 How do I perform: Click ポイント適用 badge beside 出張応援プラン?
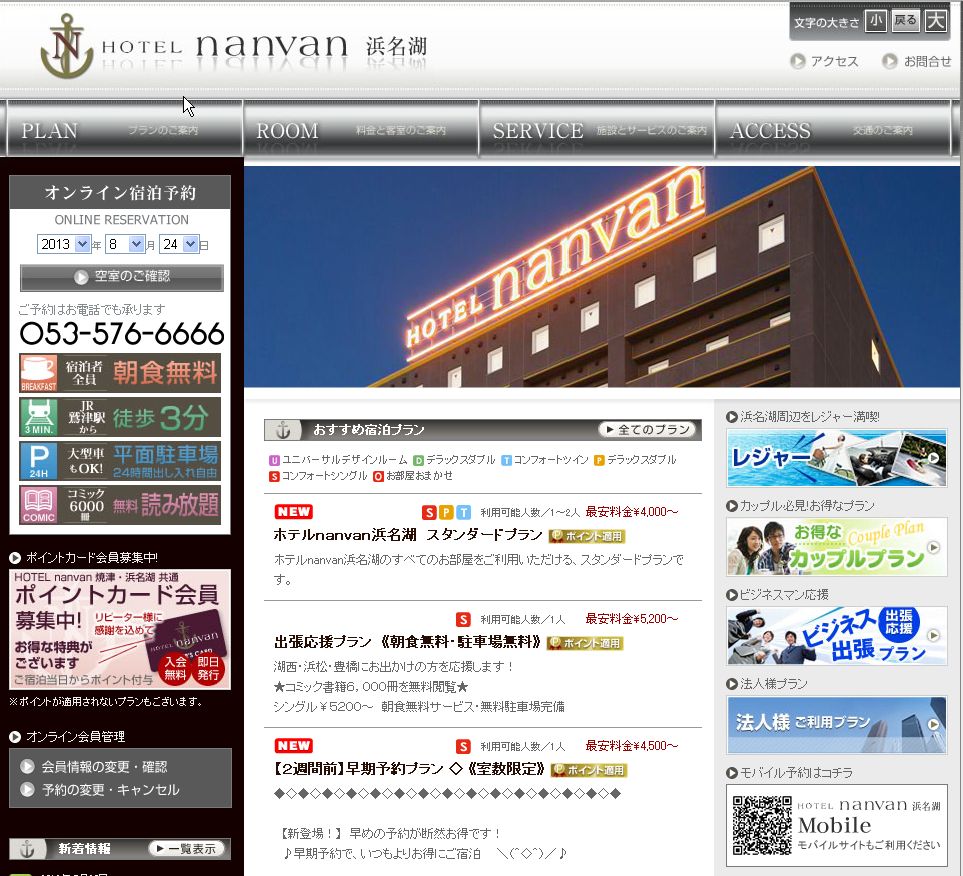(x=585, y=643)
